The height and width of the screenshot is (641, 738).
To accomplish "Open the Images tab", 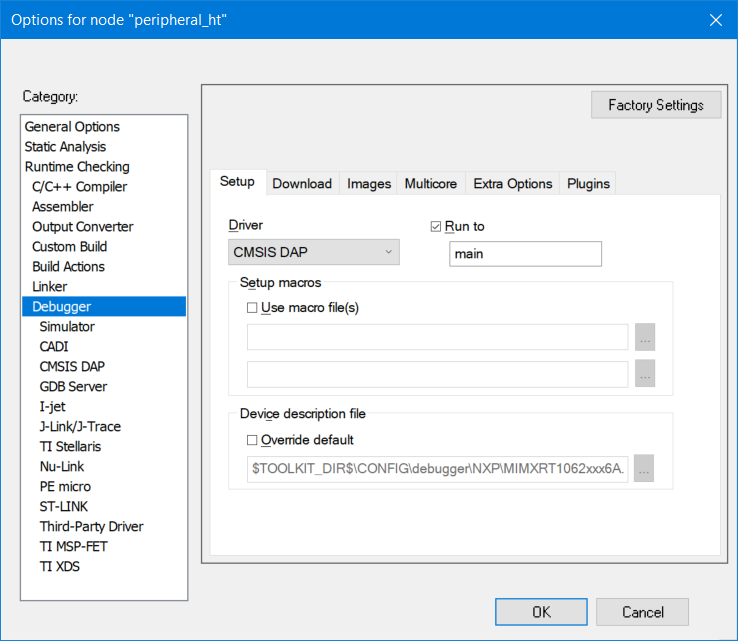I will tap(368, 184).
